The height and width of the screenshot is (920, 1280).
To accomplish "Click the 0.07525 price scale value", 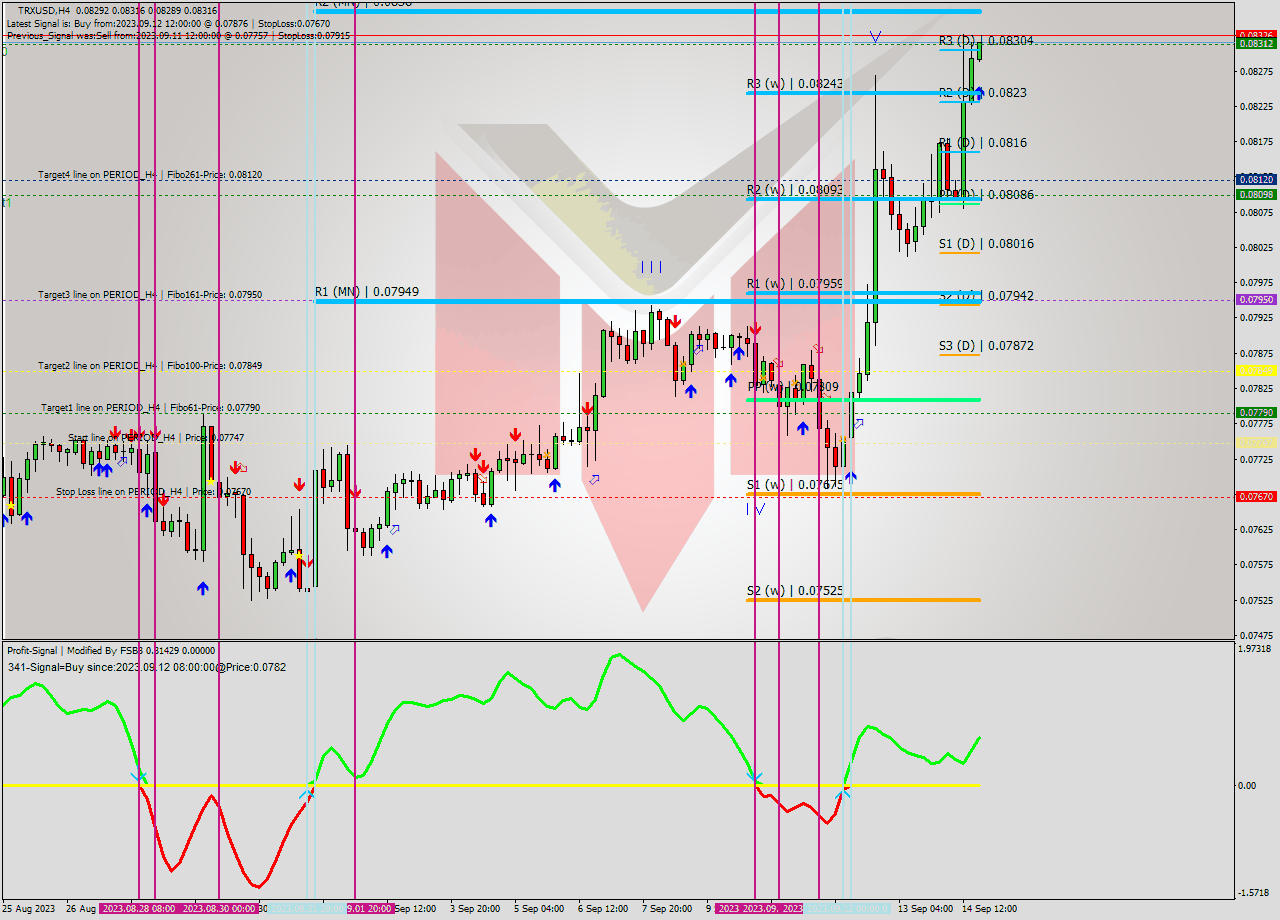I will pos(1256,600).
